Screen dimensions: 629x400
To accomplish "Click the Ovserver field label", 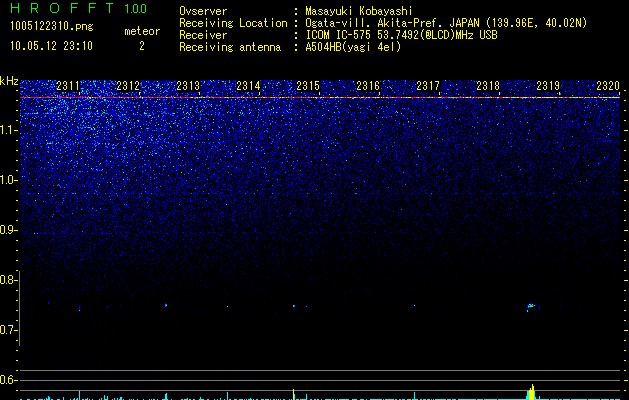I will click(x=203, y=11).
